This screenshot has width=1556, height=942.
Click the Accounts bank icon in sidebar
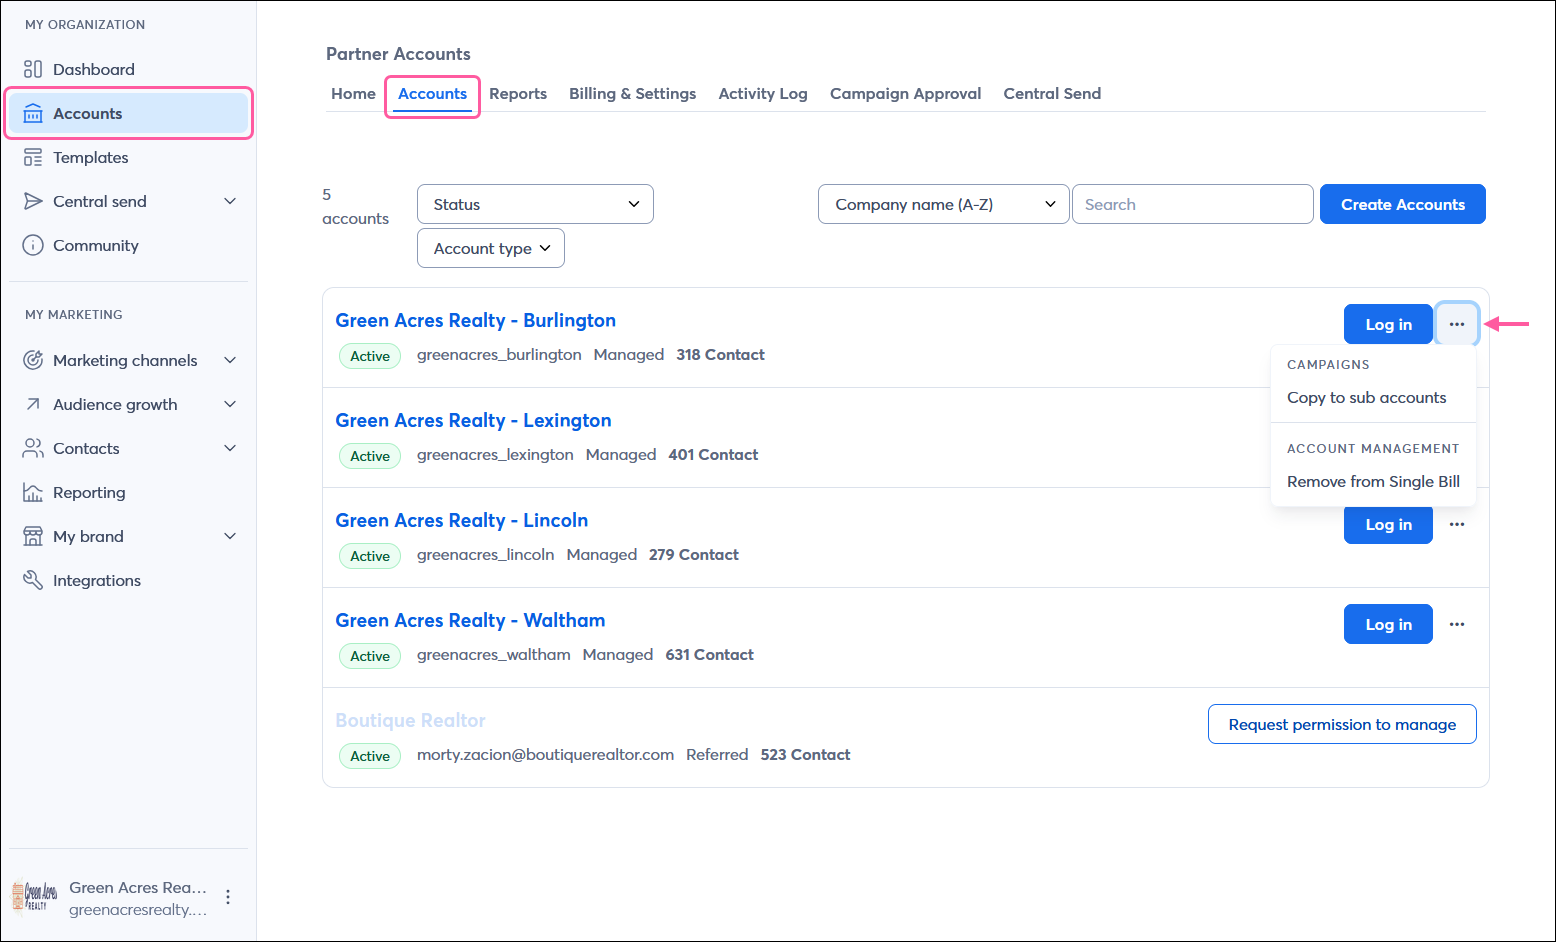pyautogui.click(x=33, y=113)
